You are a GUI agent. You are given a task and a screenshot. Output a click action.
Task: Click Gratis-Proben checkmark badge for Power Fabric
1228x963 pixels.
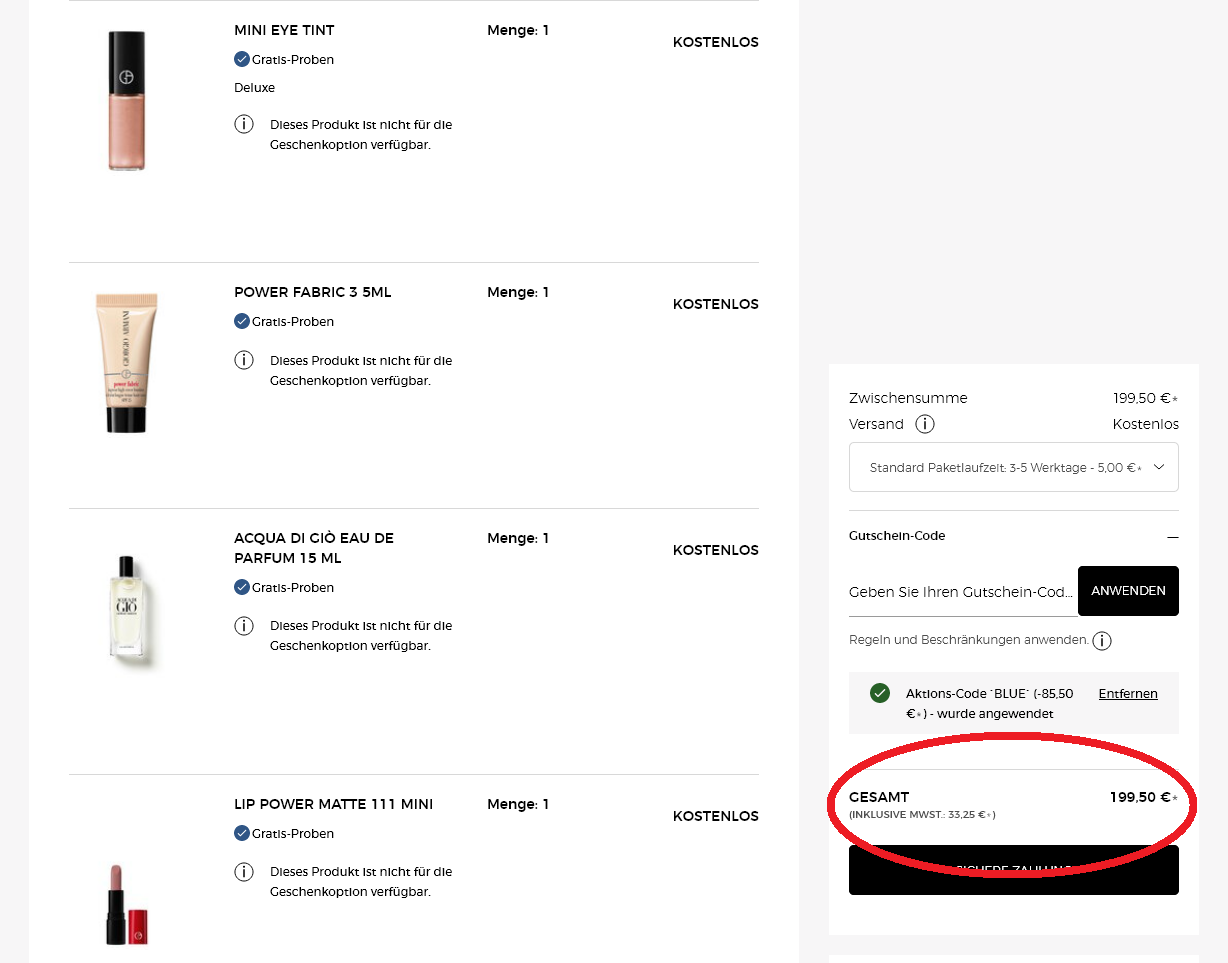tap(242, 322)
